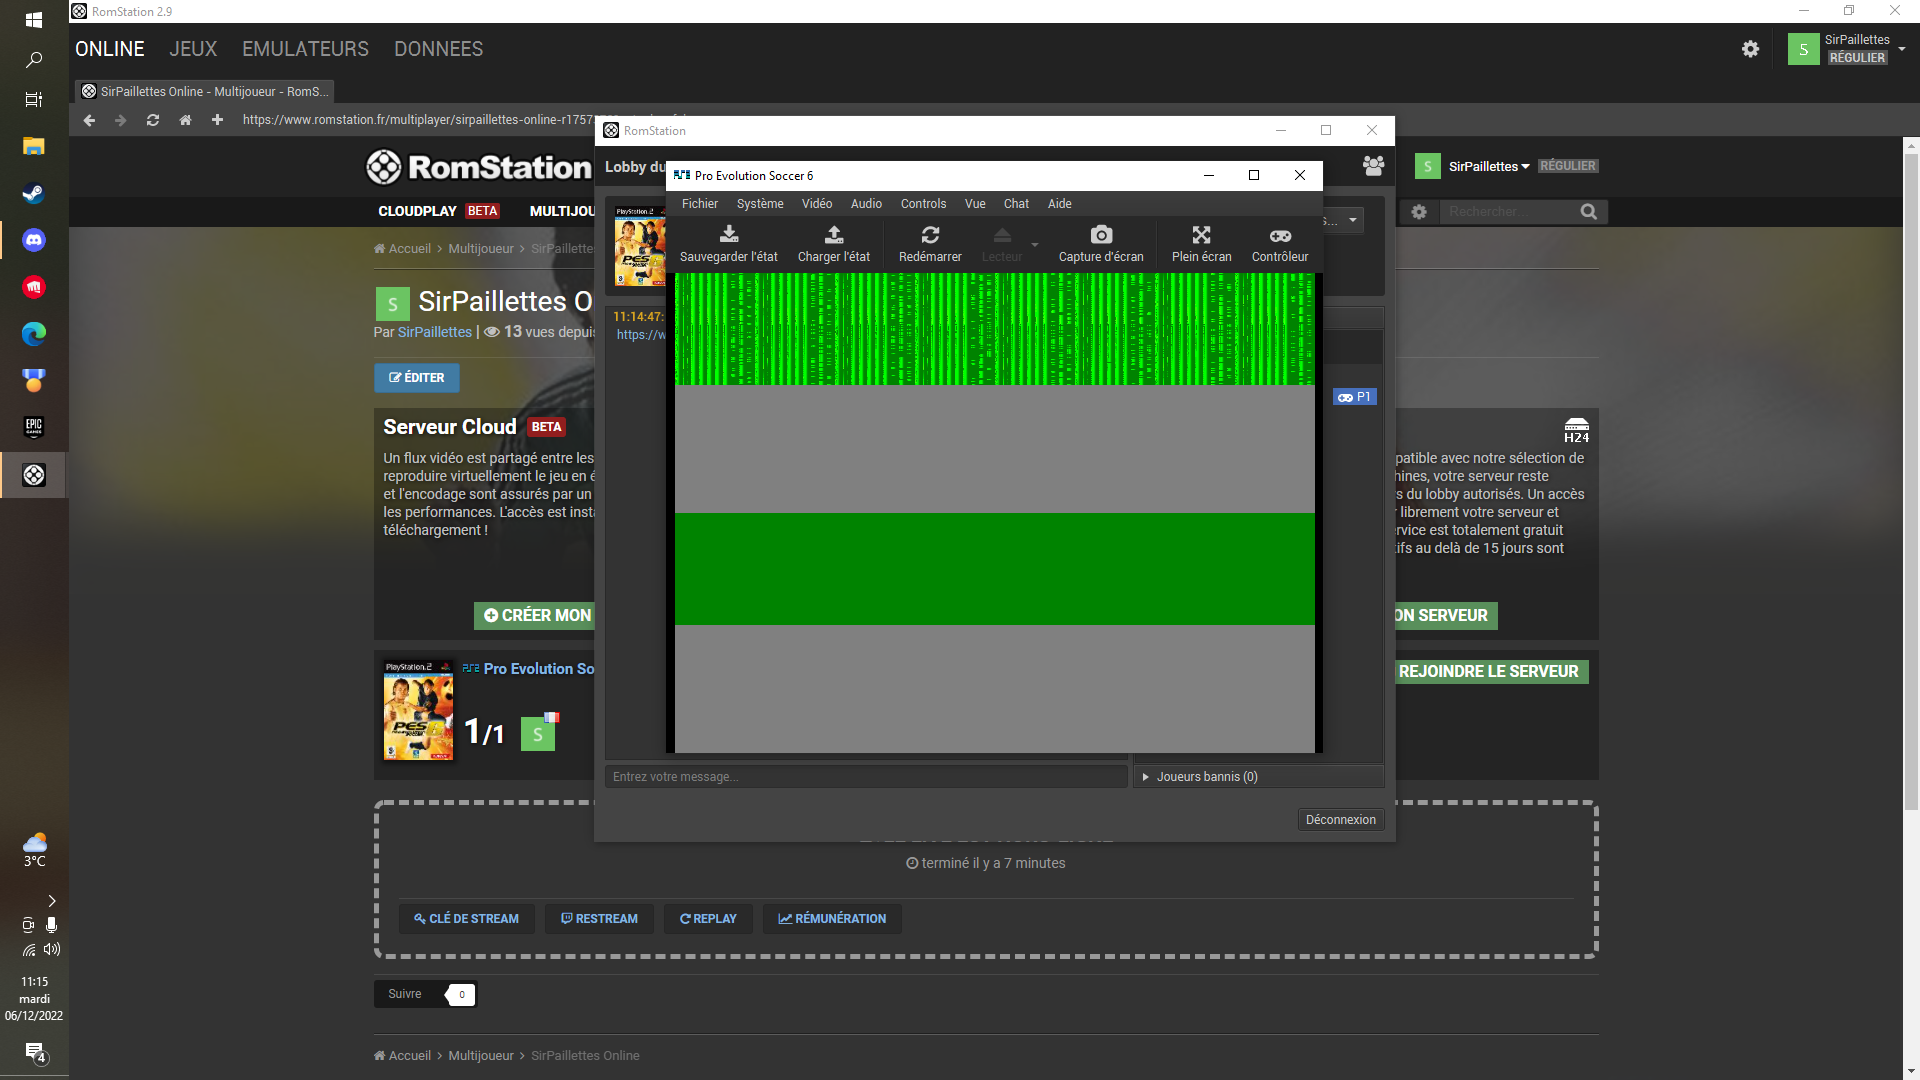Take screenshot with Capture d'écran icon
The height and width of the screenshot is (1080, 1920).
[x=1101, y=235]
